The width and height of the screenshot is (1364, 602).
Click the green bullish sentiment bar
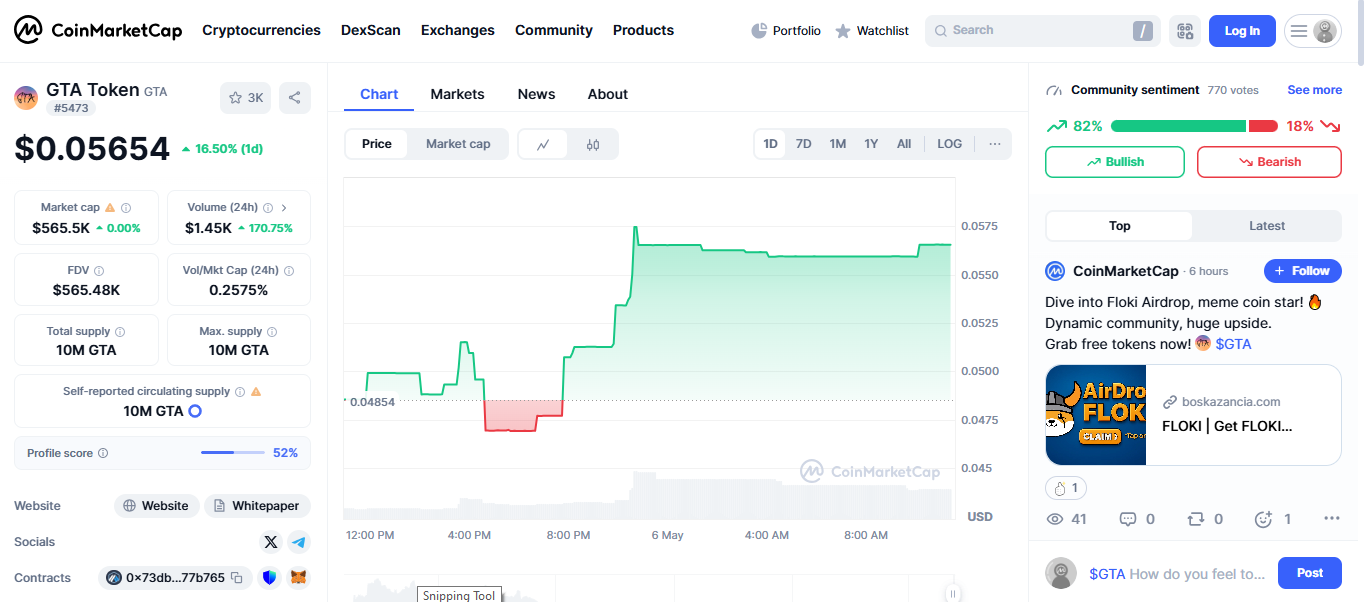coord(1178,126)
